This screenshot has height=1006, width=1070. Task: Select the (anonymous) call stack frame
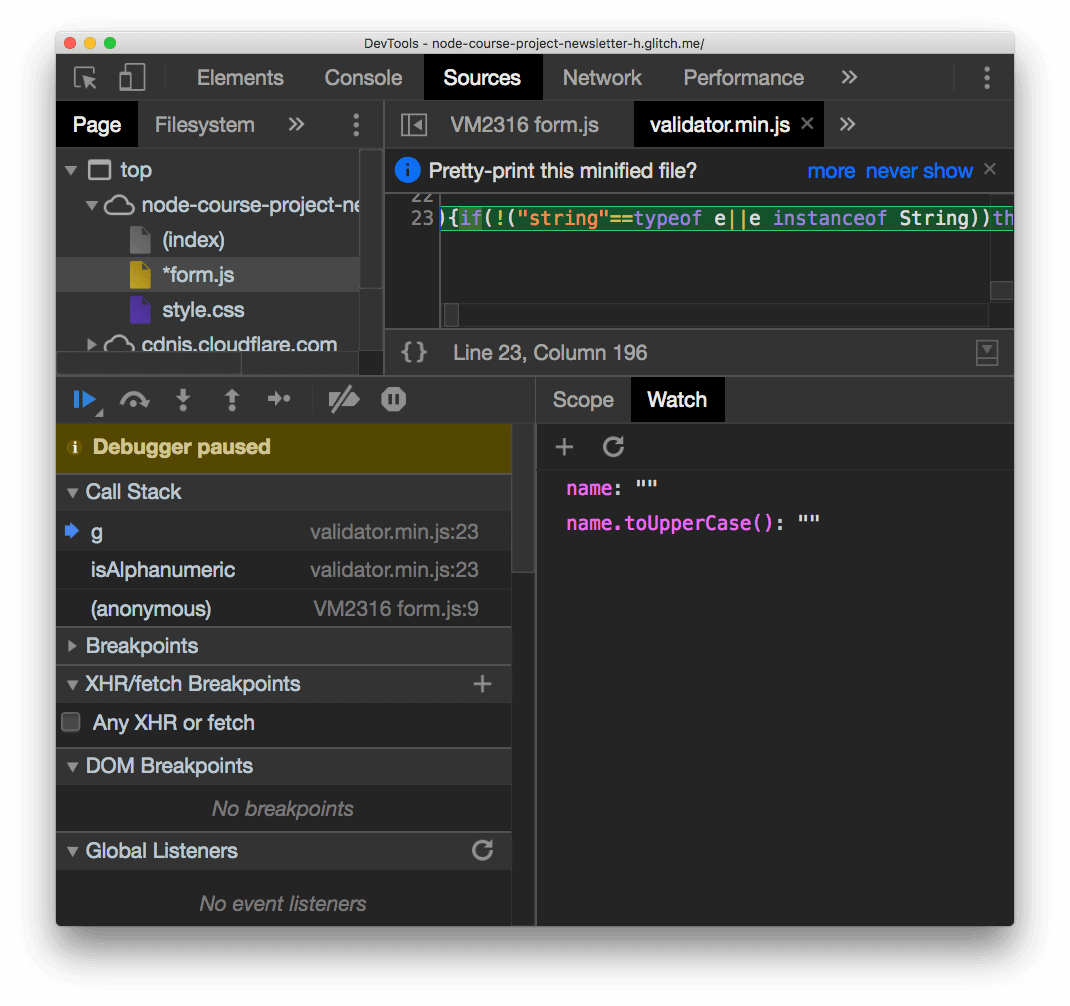(x=284, y=609)
